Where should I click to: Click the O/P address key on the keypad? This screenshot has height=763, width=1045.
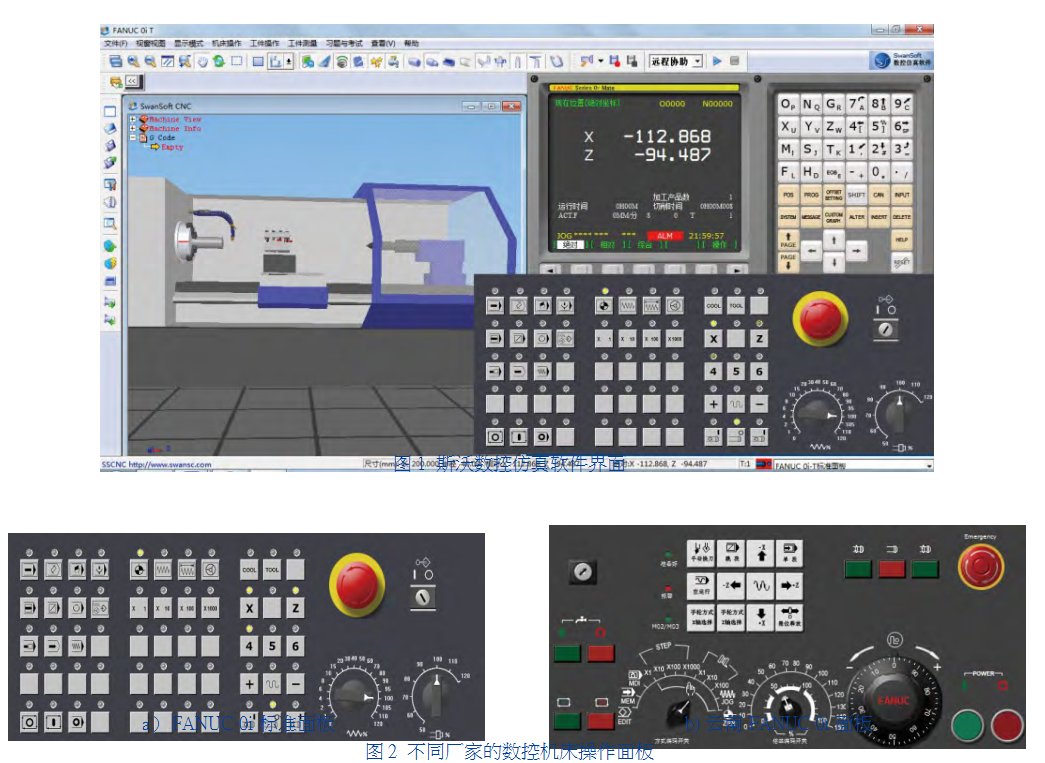tap(788, 105)
